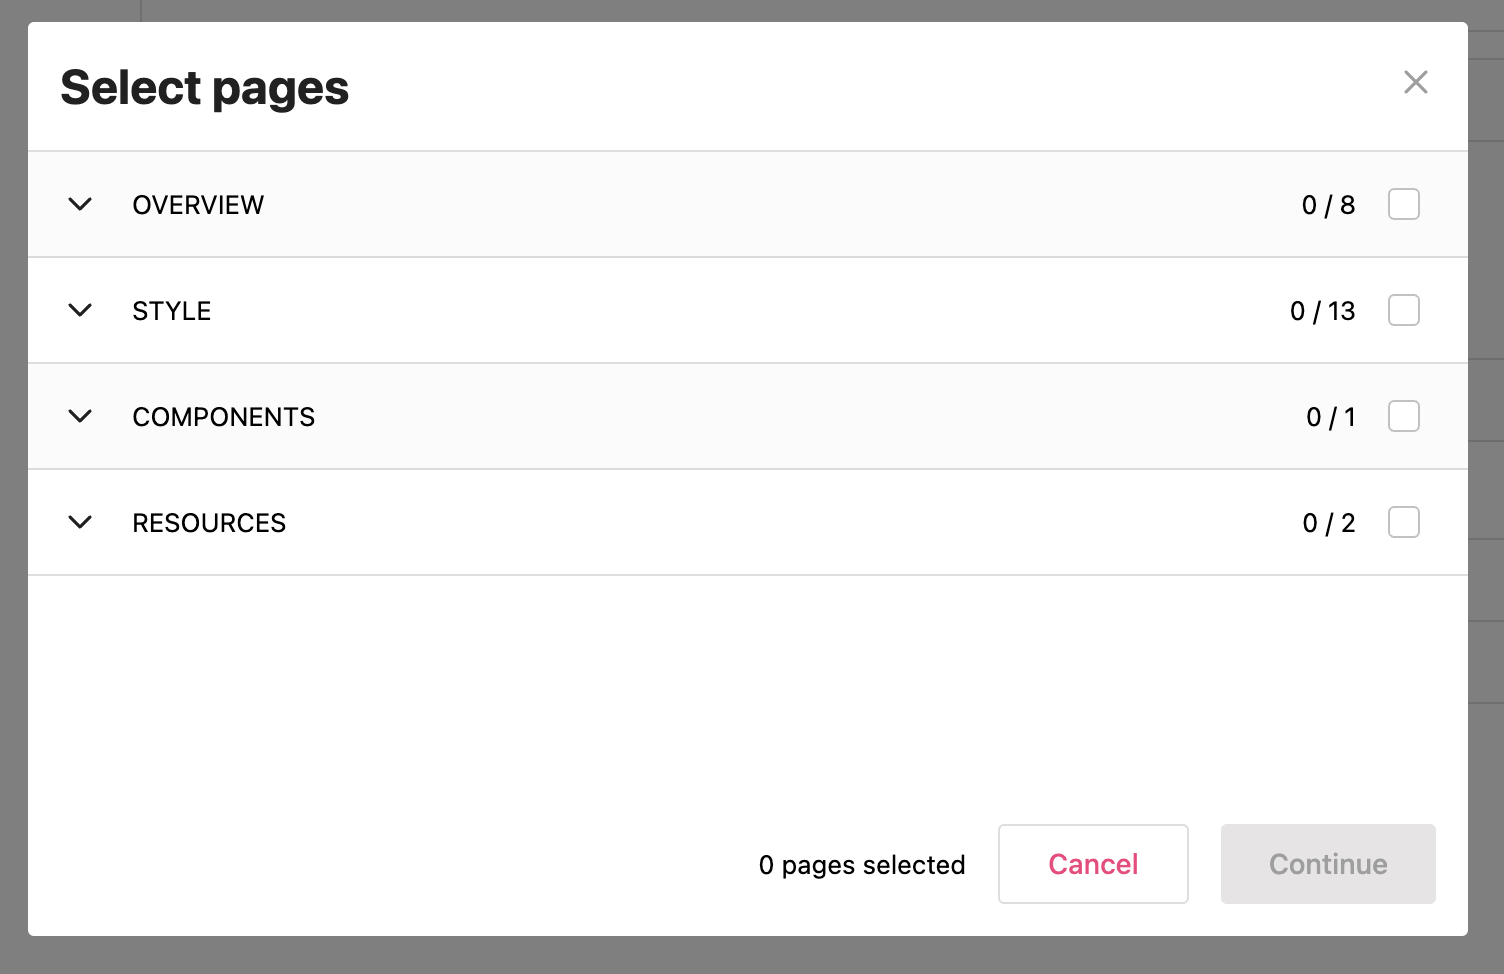1504x974 pixels.
Task: Click the RESOURCES section label
Action: pyautogui.click(x=209, y=523)
